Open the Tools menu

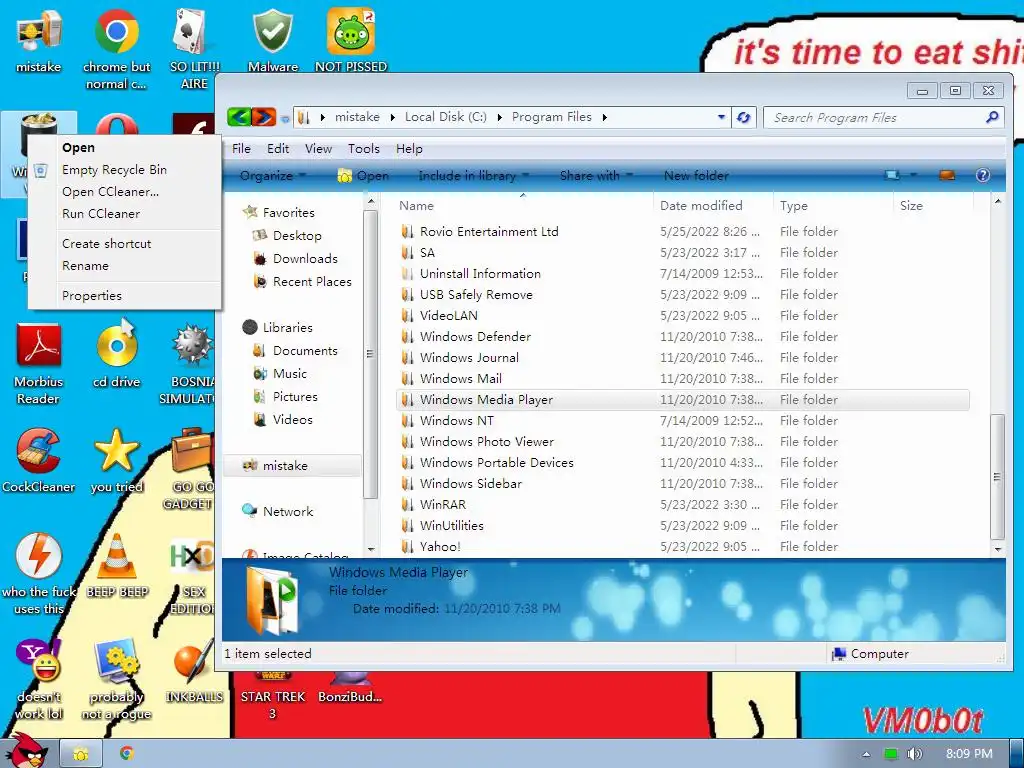click(364, 149)
